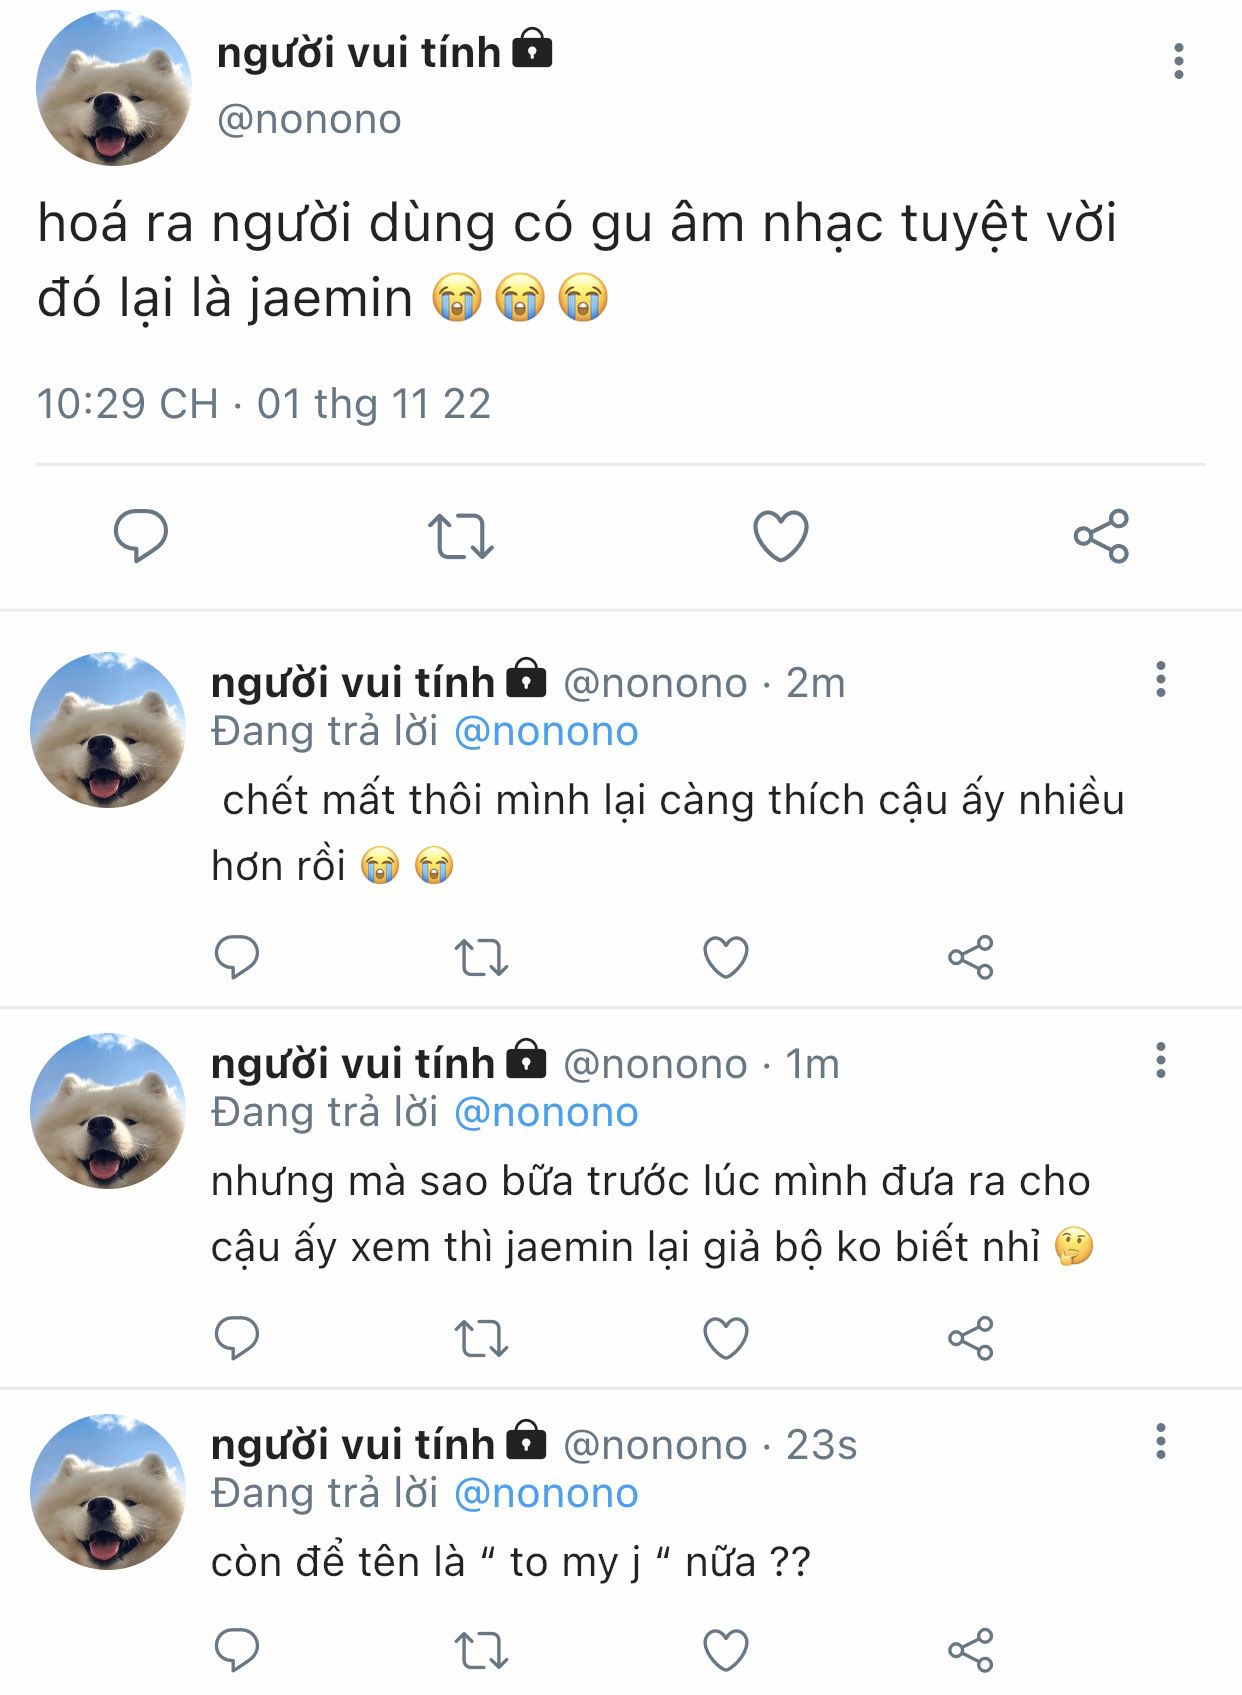
Task: Open the main tweet's three-dot options menu
Action: pyautogui.click(x=1179, y=61)
